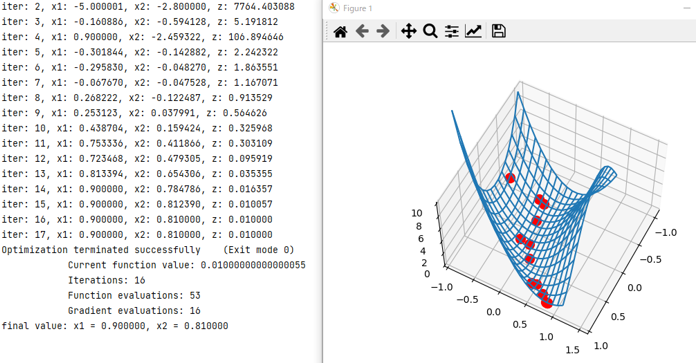This screenshot has width=696, height=364.
Task: Open Configure subplots settings
Action: click(451, 32)
